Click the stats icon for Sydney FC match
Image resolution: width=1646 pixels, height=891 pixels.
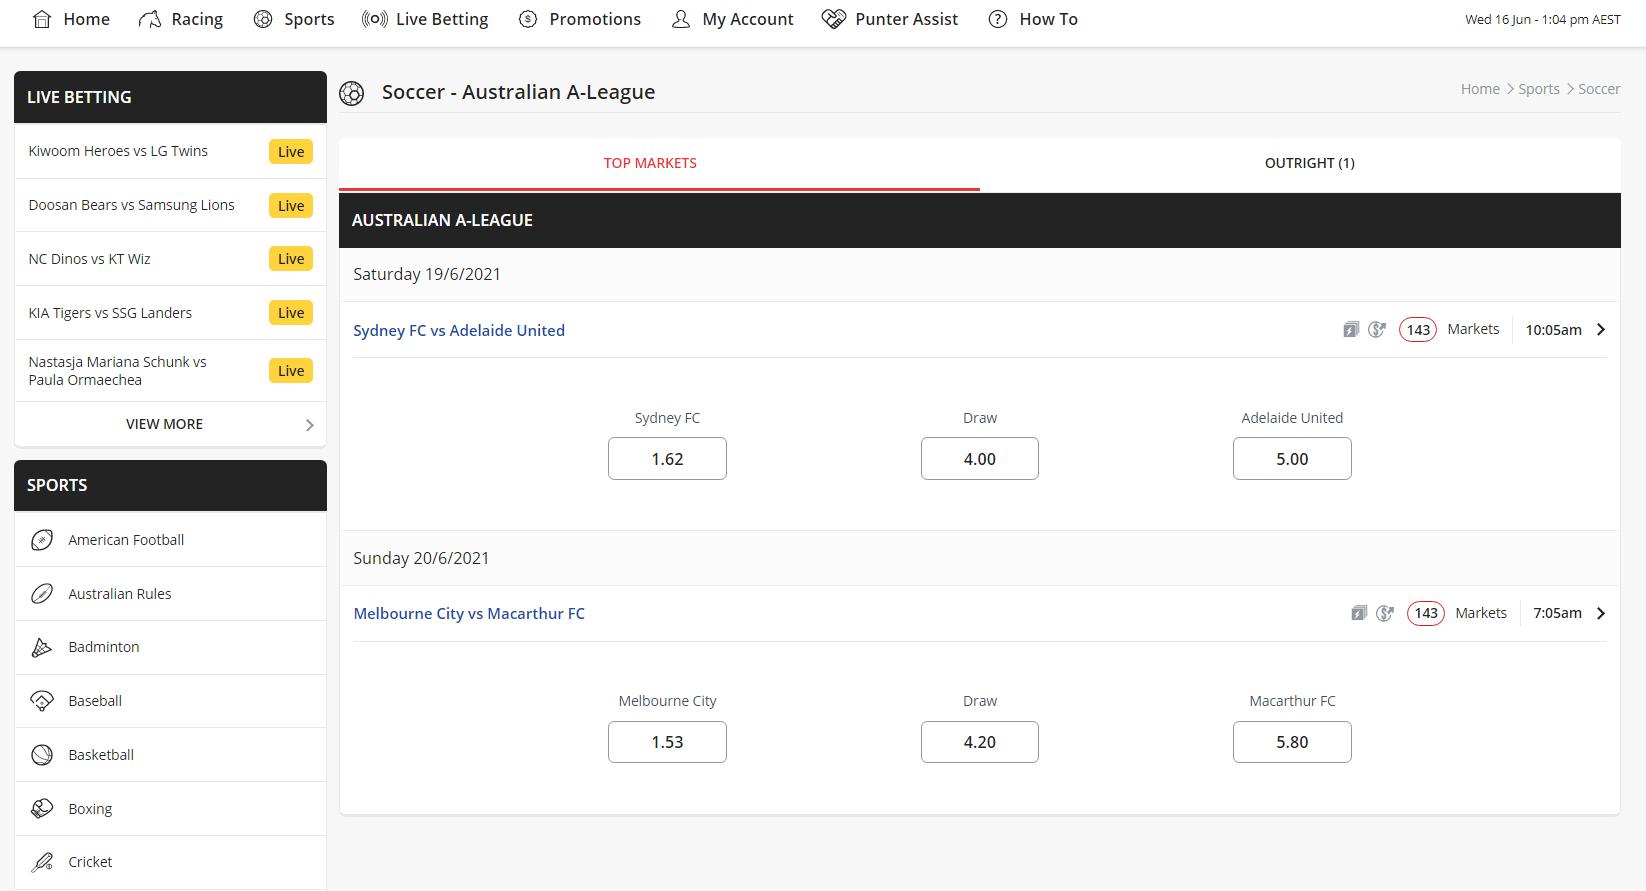[1377, 330]
